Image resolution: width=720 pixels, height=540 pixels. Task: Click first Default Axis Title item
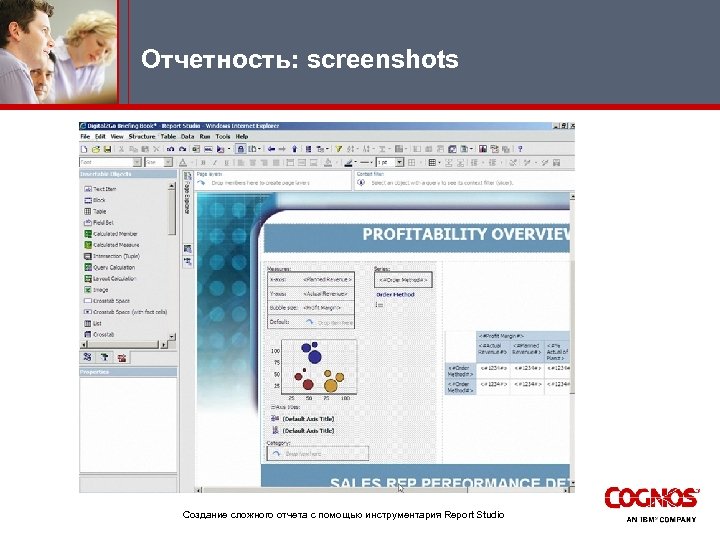click(x=308, y=419)
